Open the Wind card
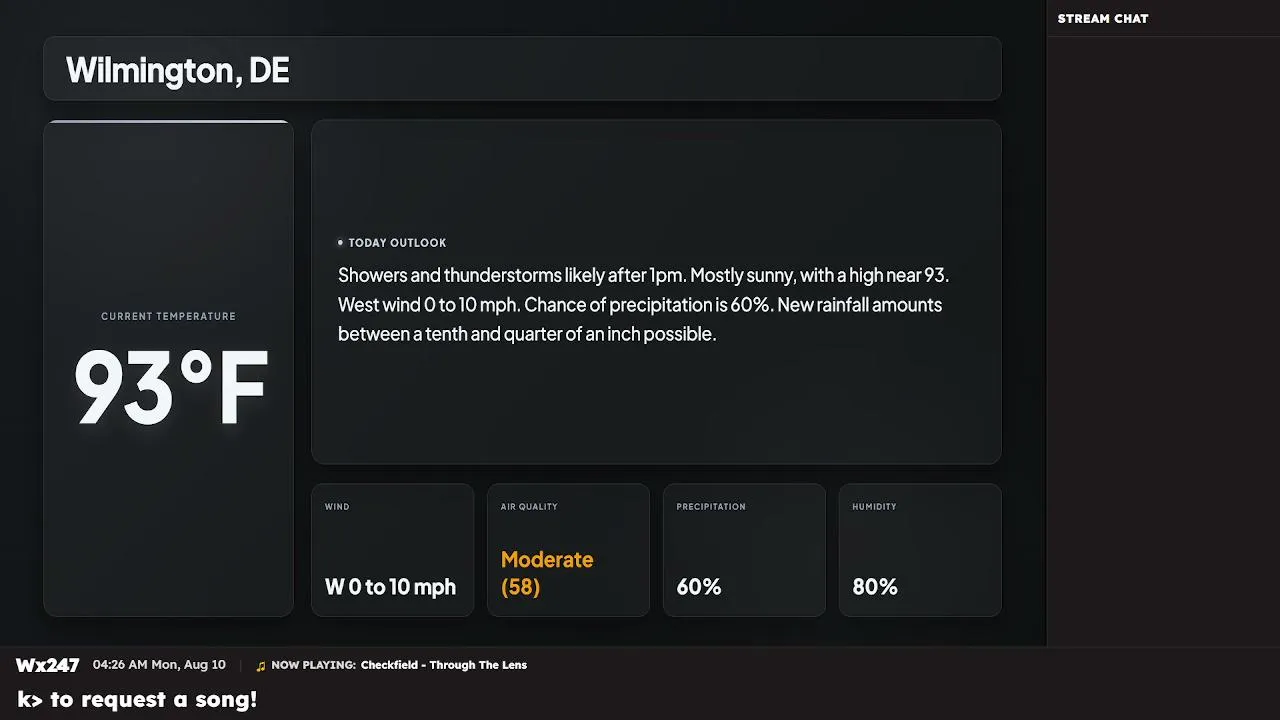Viewport: 1280px width, 720px height. 392,550
